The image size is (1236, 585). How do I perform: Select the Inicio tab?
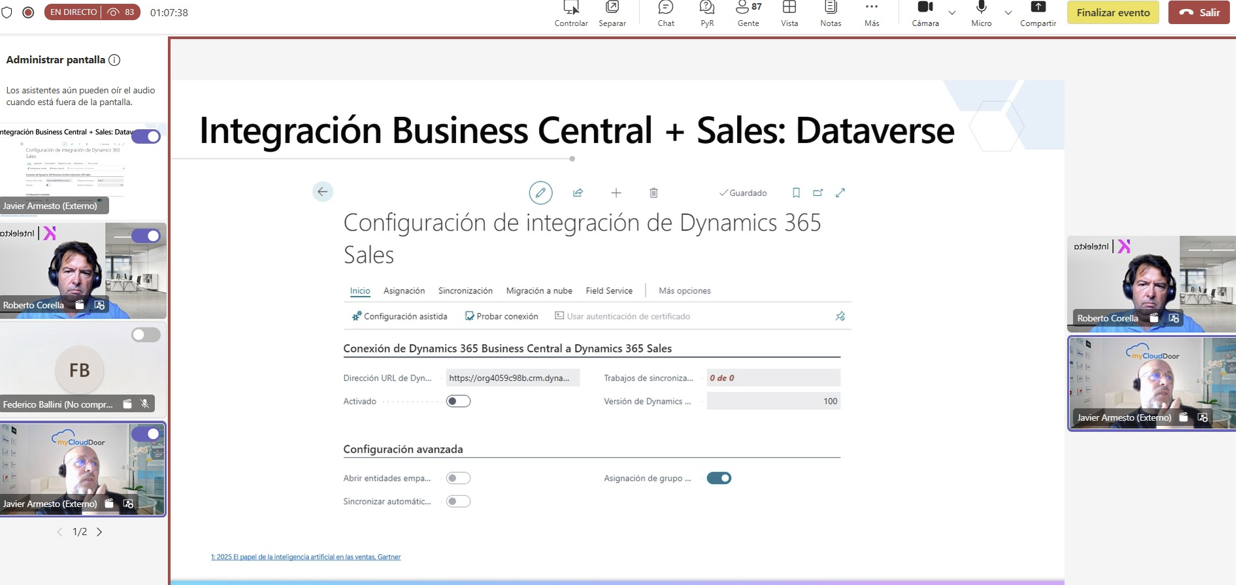[x=360, y=291]
